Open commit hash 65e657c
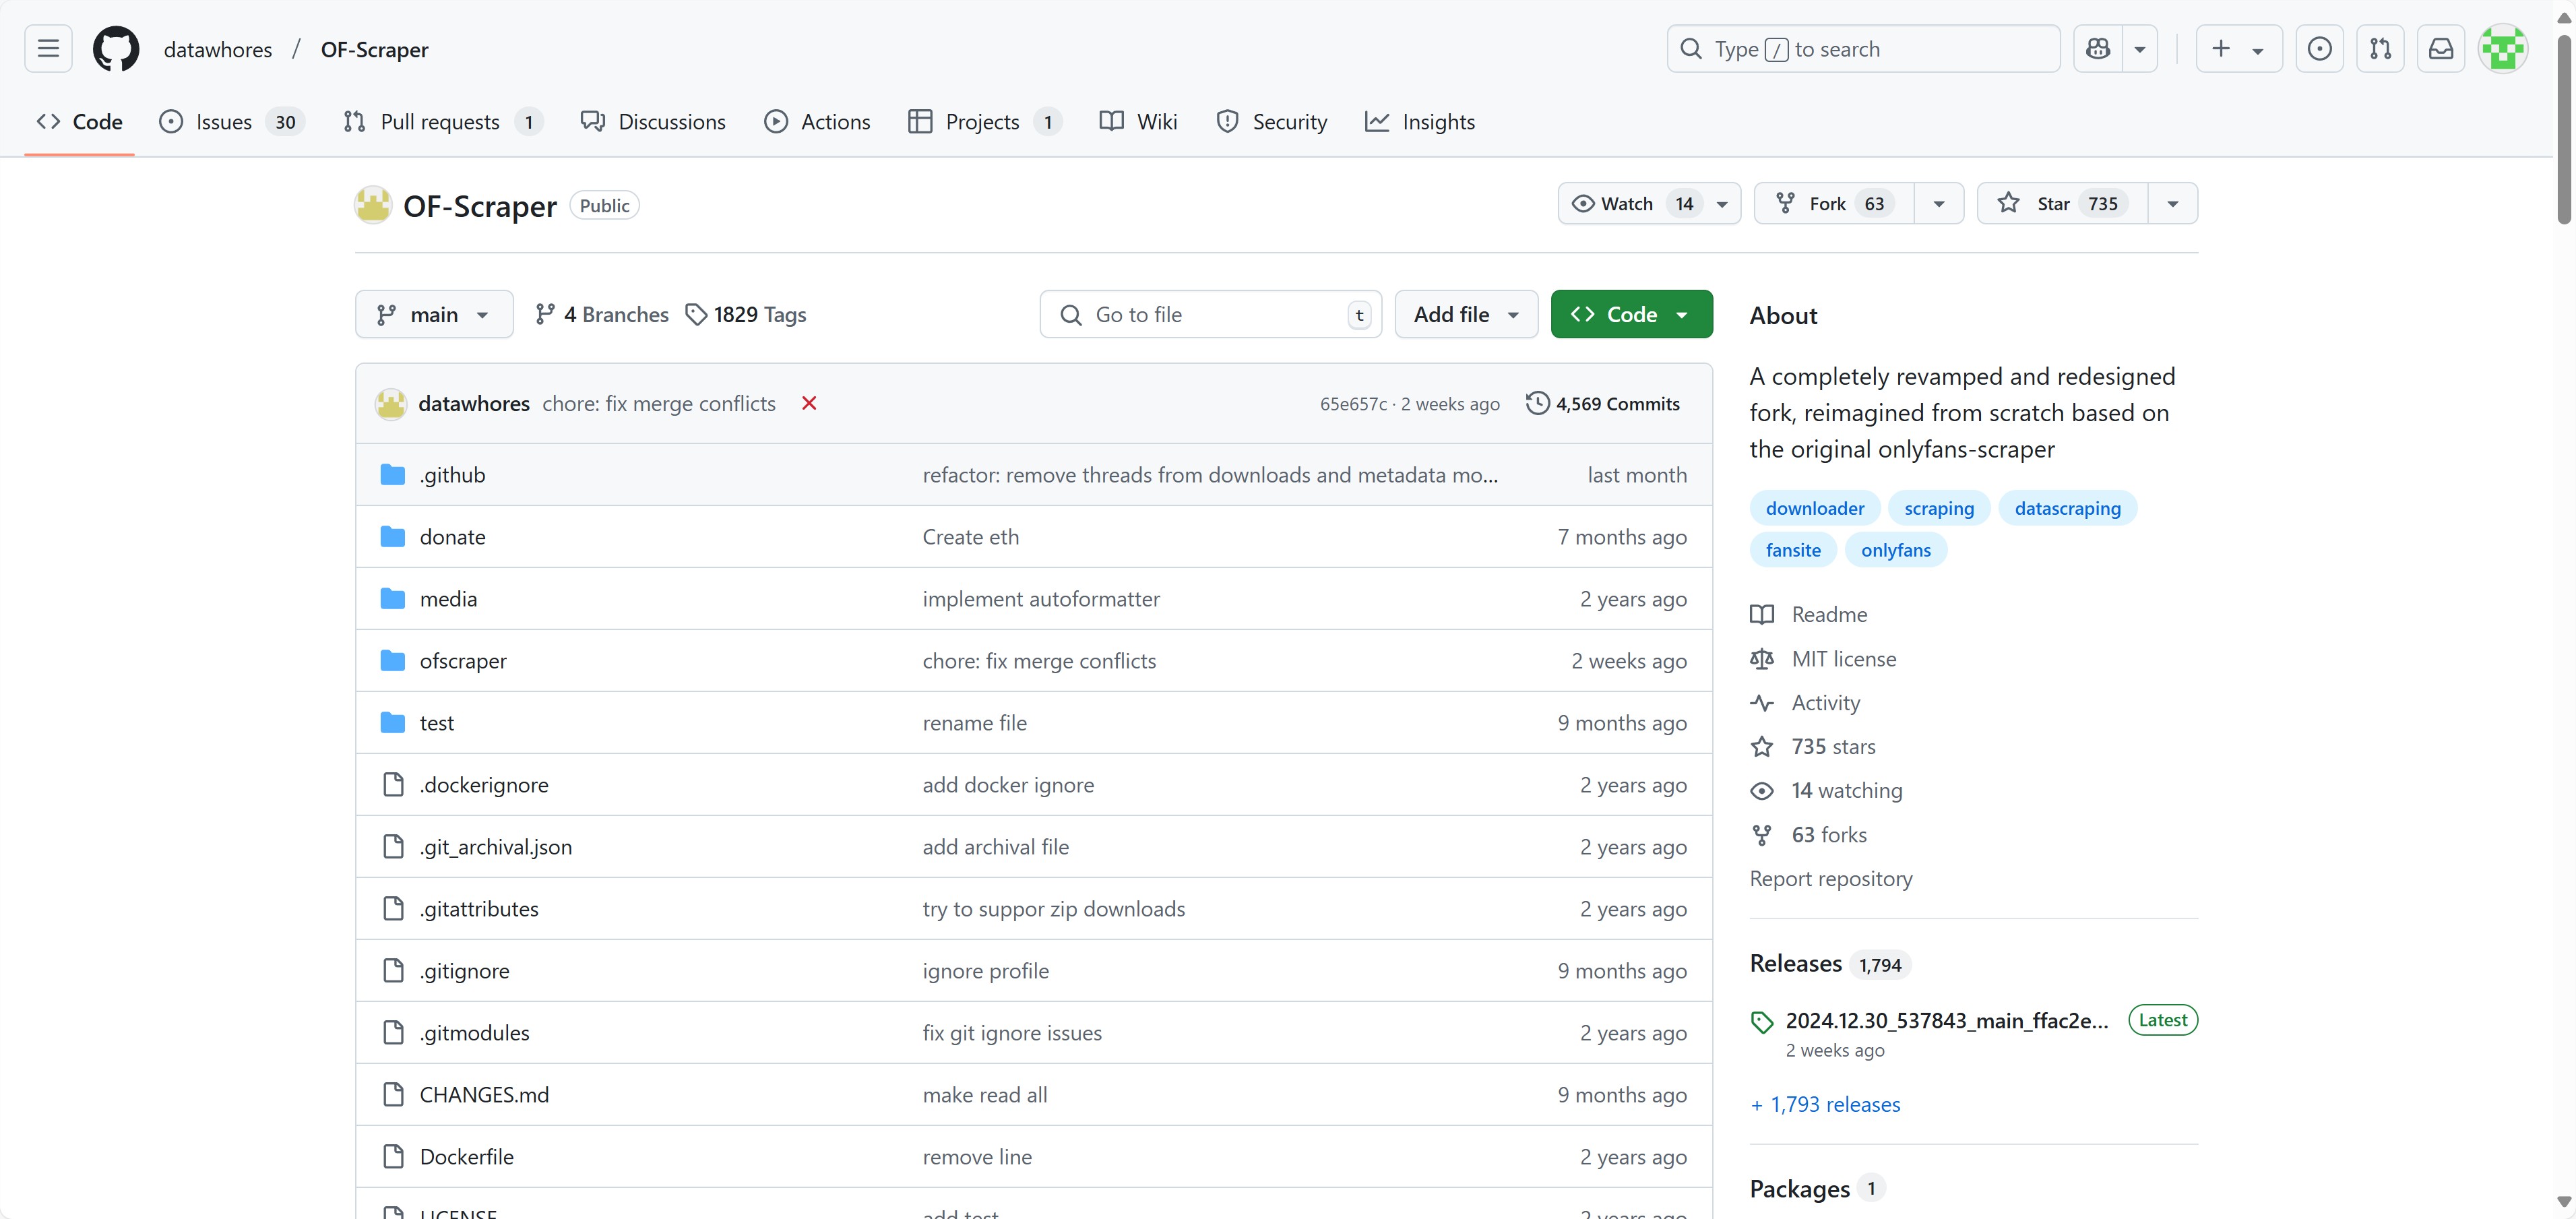 (1353, 404)
